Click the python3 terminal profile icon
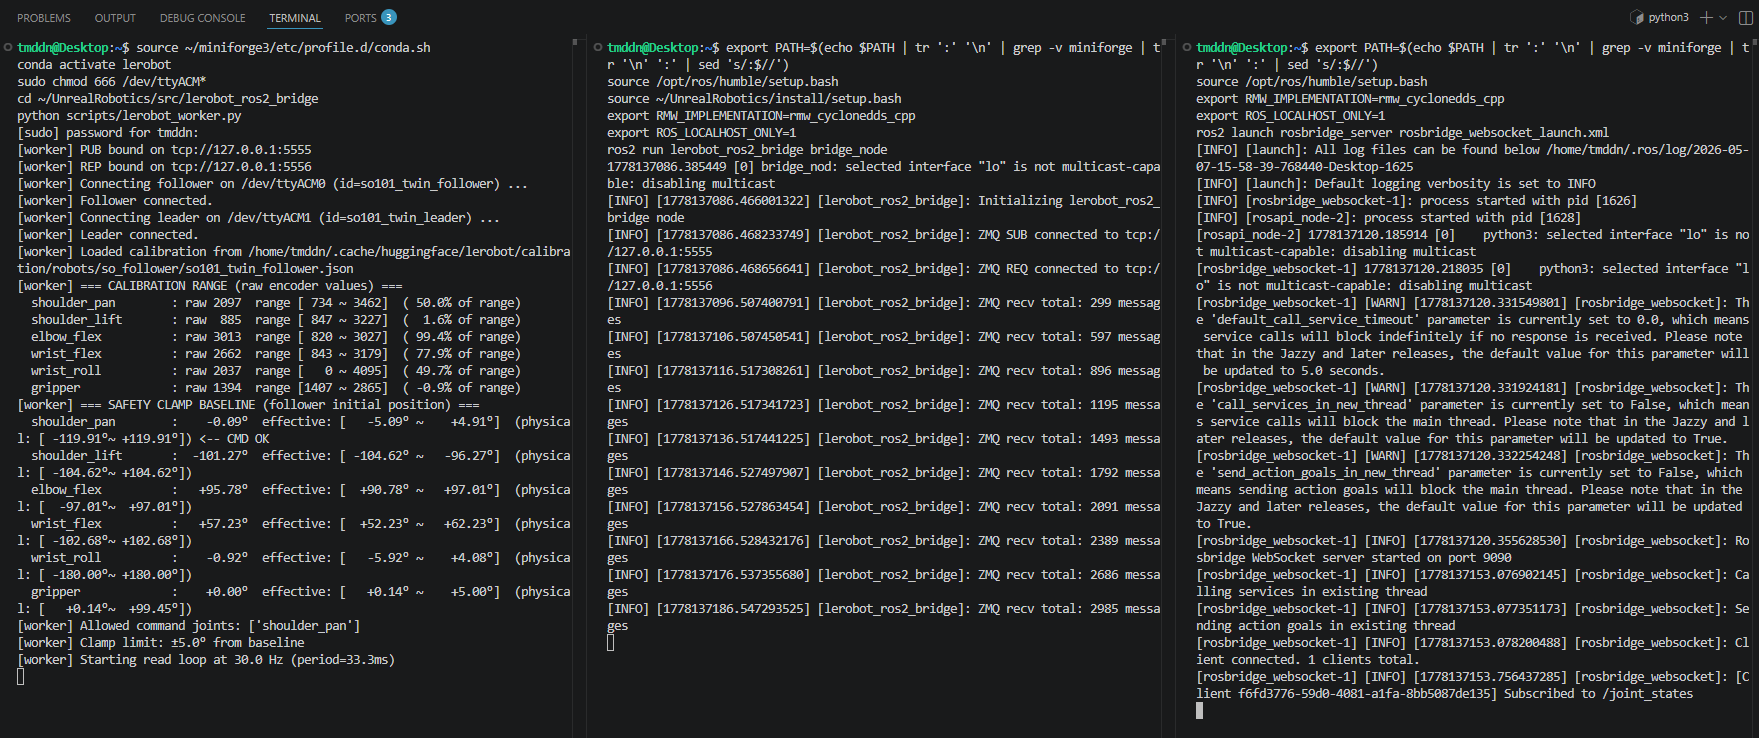1759x738 pixels. tap(1637, 17)
